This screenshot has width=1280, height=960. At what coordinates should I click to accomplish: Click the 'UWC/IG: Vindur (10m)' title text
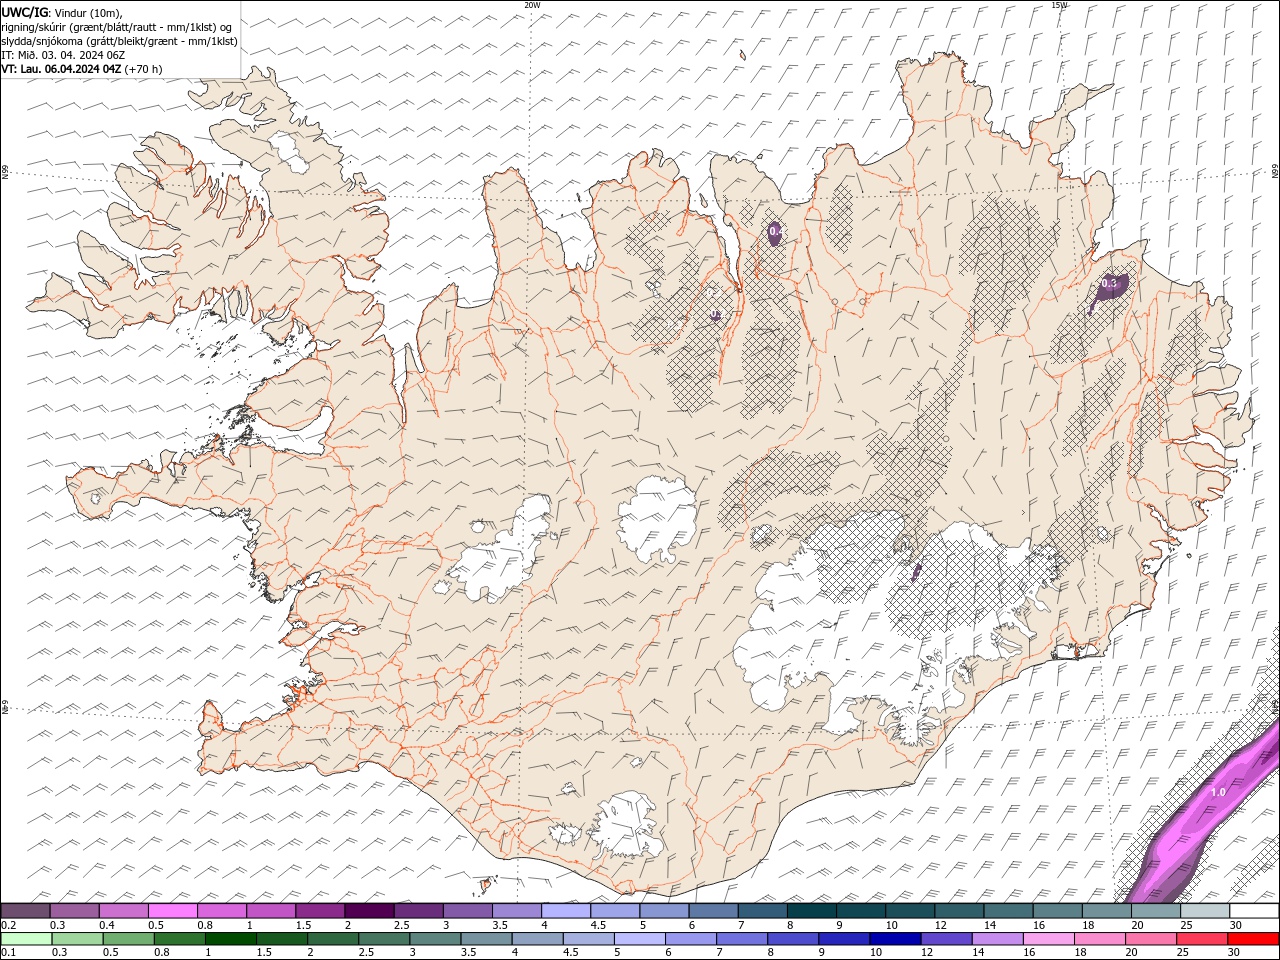[x=62, y=12]
